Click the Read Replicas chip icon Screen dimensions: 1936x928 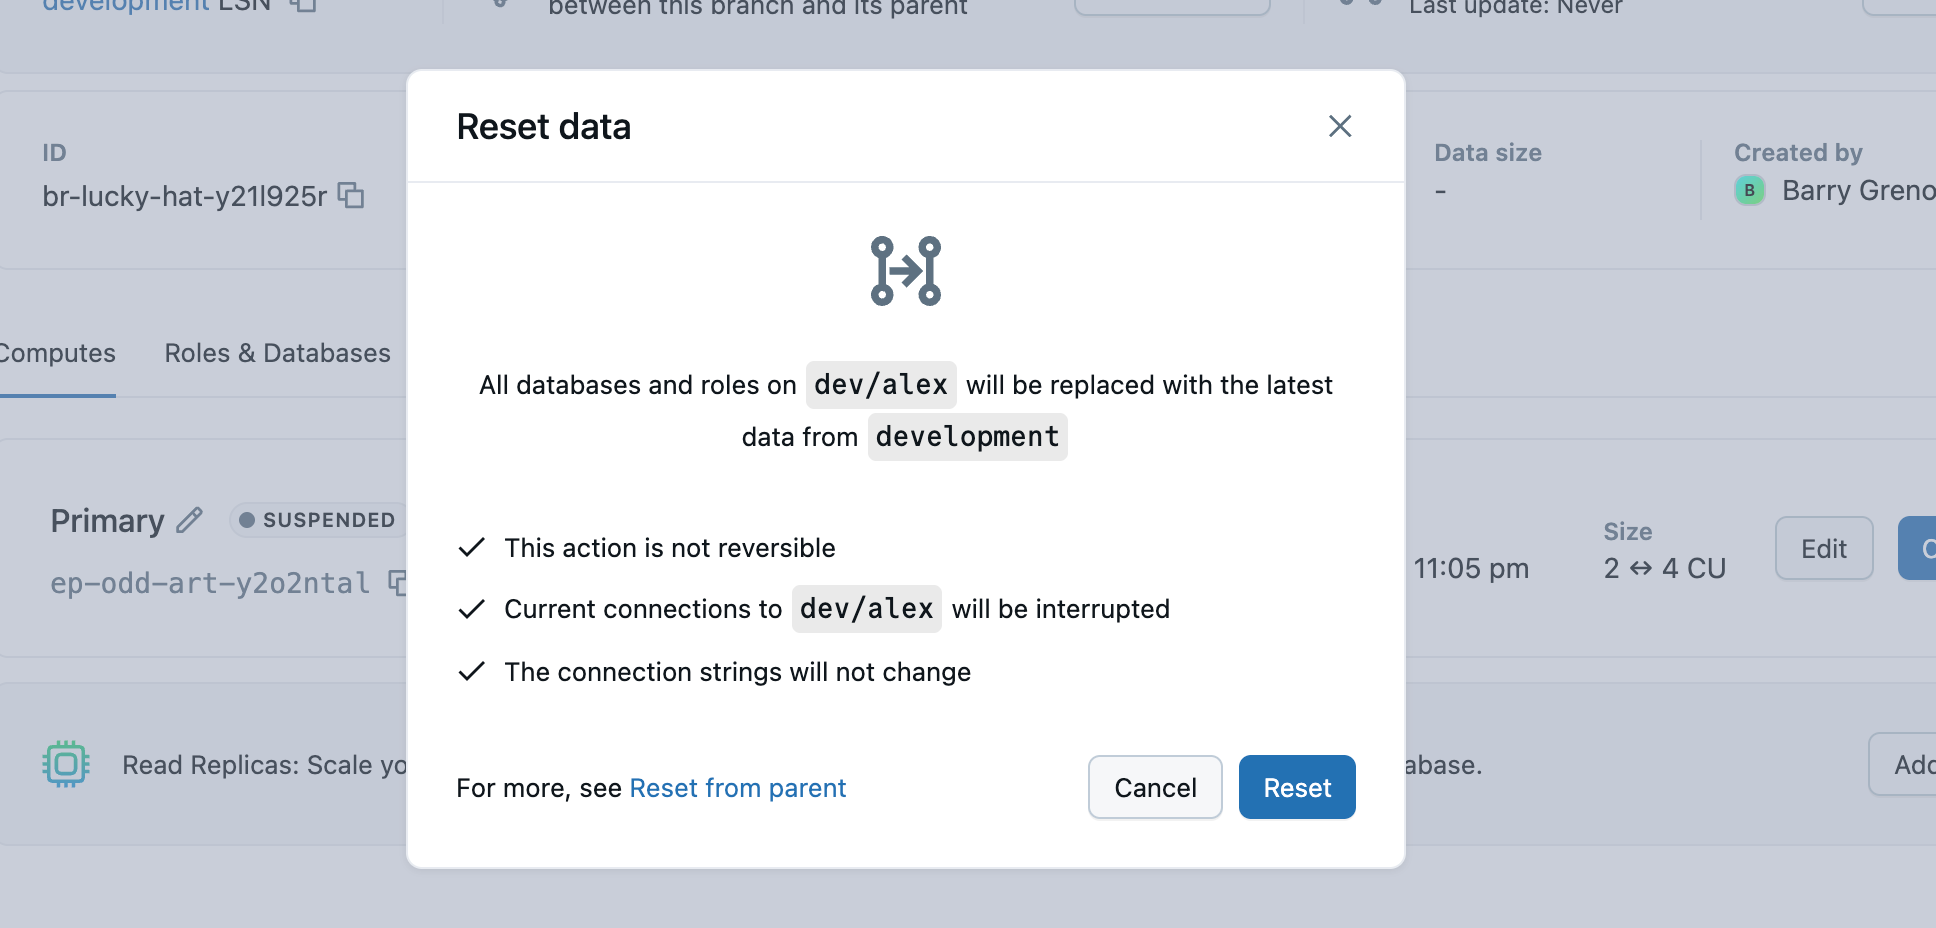pos(65,764)
